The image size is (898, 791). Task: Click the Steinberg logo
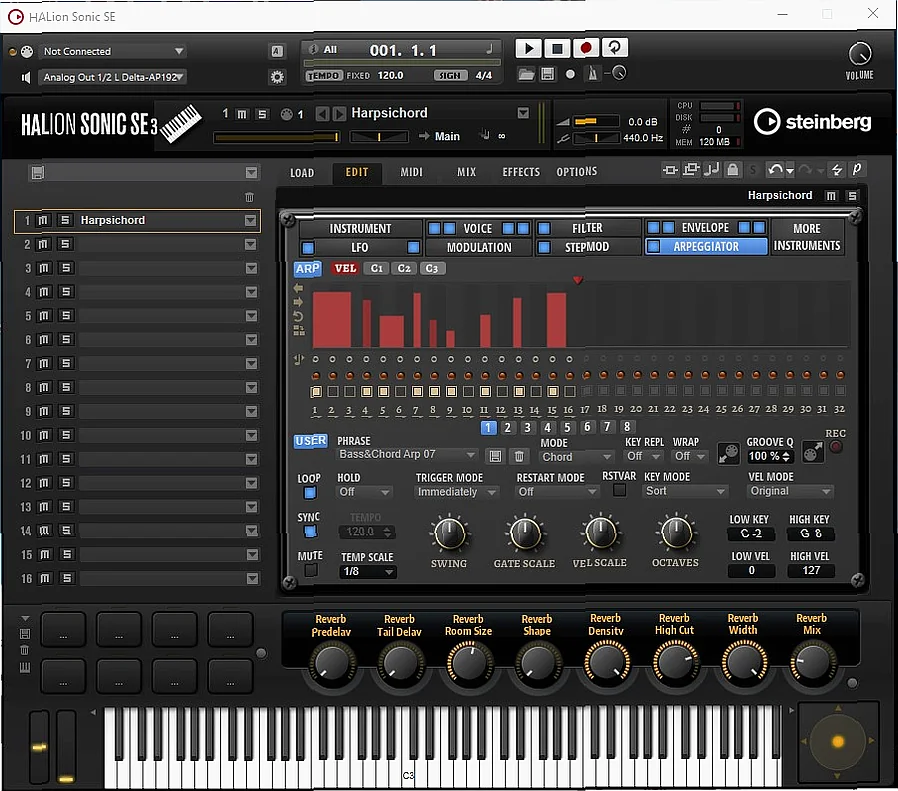812,122
